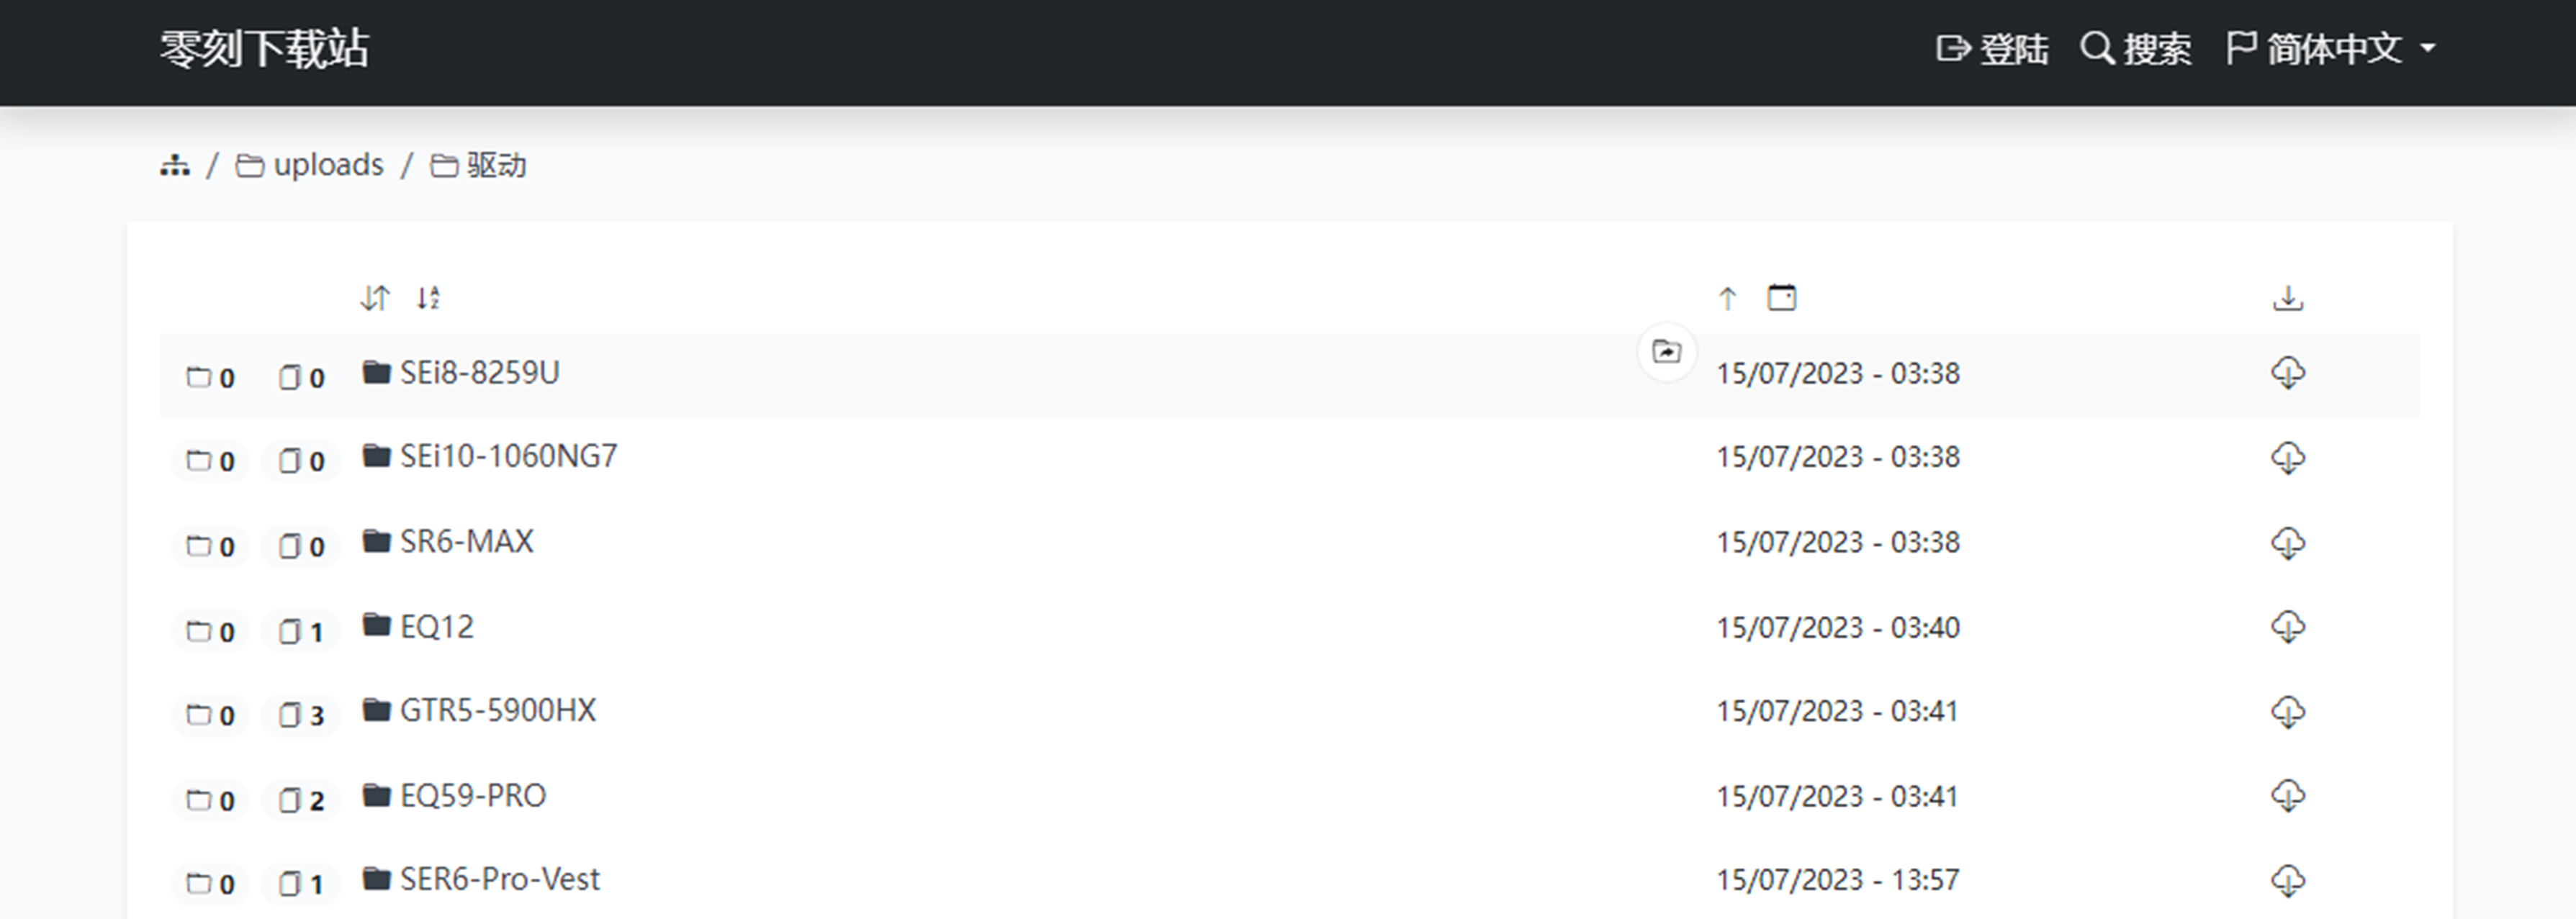Open the GTR5-5900HX folder

[497, 711]
